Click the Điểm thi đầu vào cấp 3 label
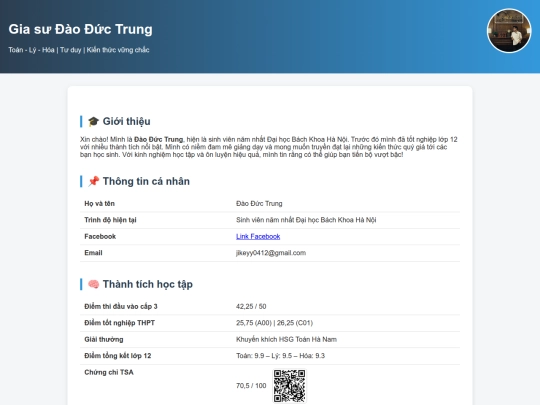This screenshot has height=405, width=540. pyautogui.click(x=121, y=306)
